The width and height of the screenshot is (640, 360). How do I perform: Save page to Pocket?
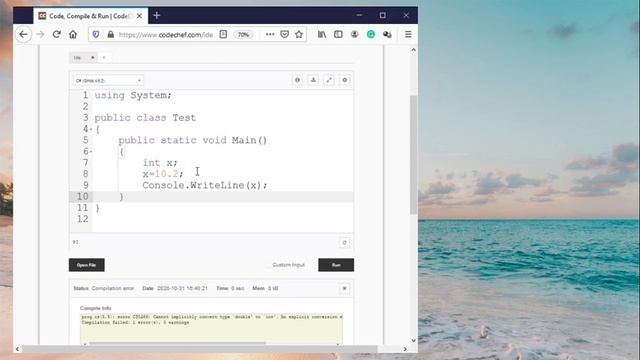click(284, 34)
